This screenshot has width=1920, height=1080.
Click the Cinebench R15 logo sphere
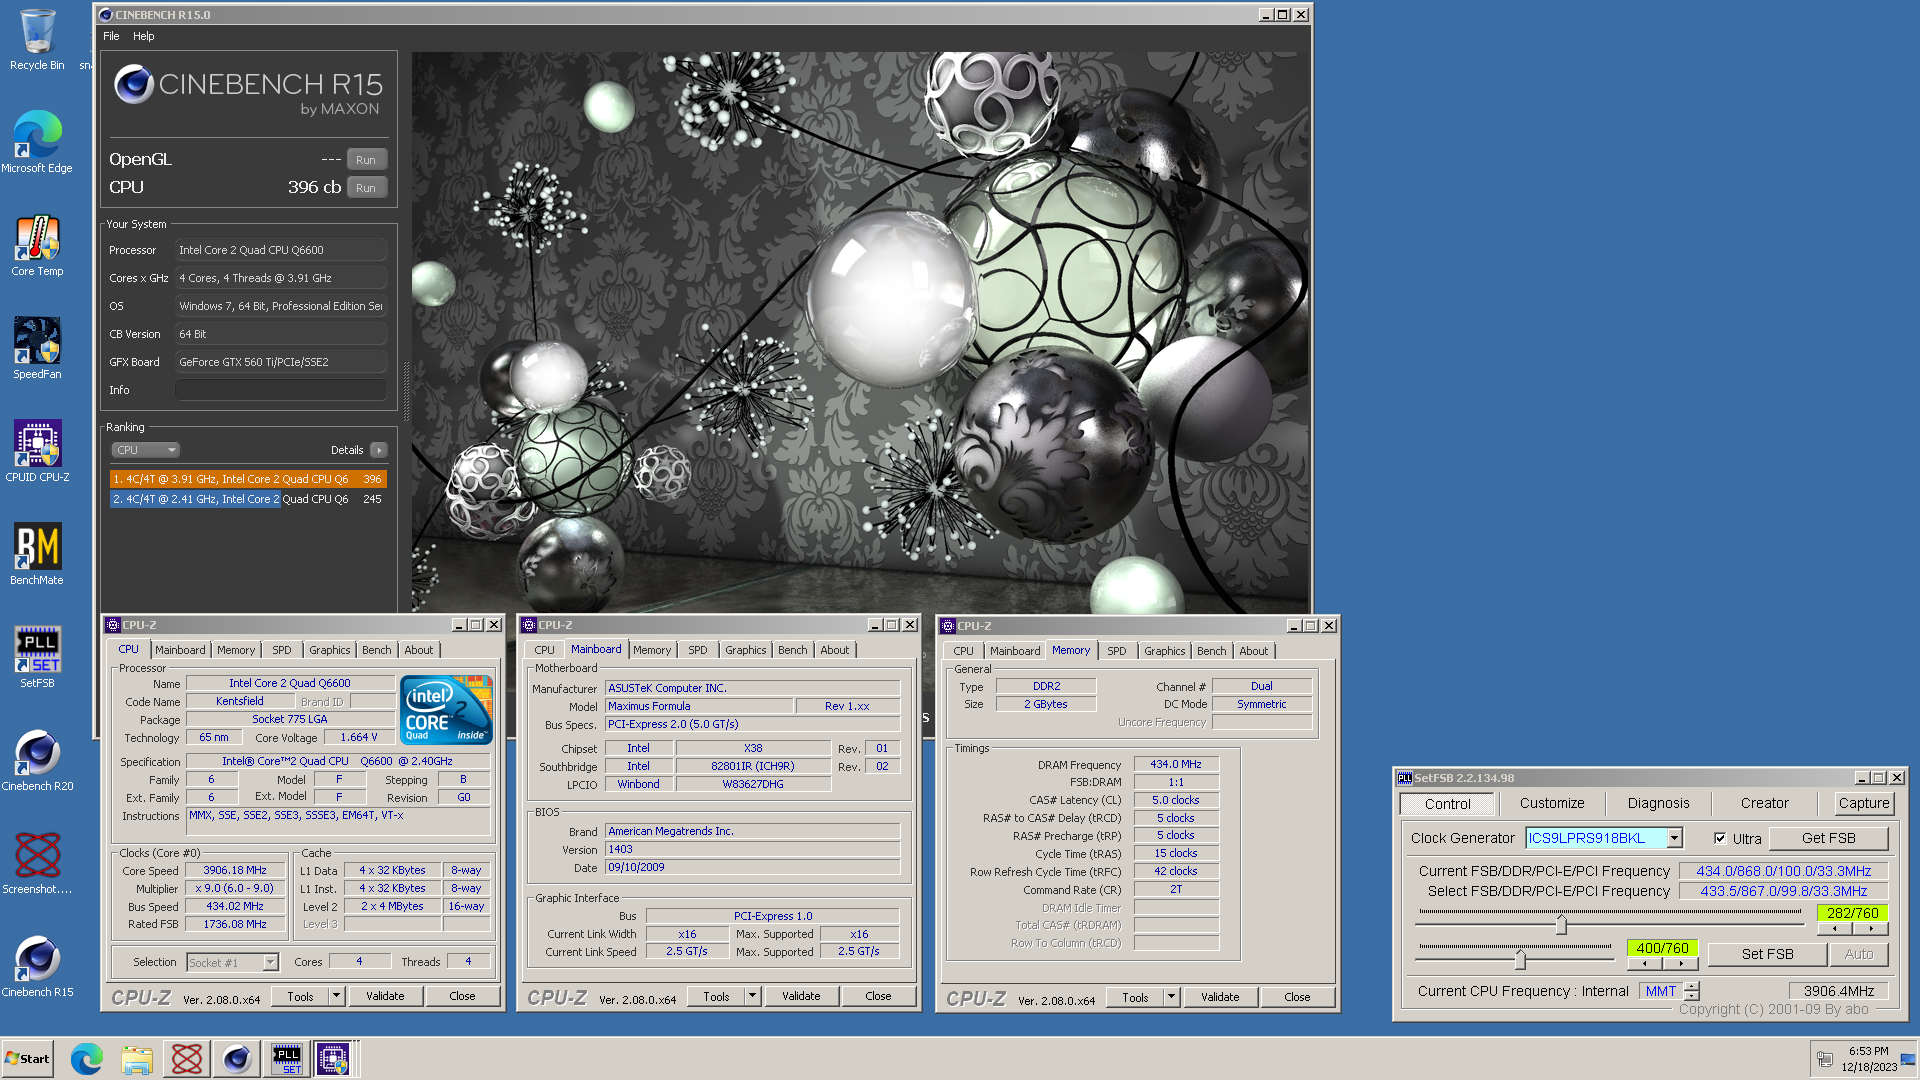(134, 85)
